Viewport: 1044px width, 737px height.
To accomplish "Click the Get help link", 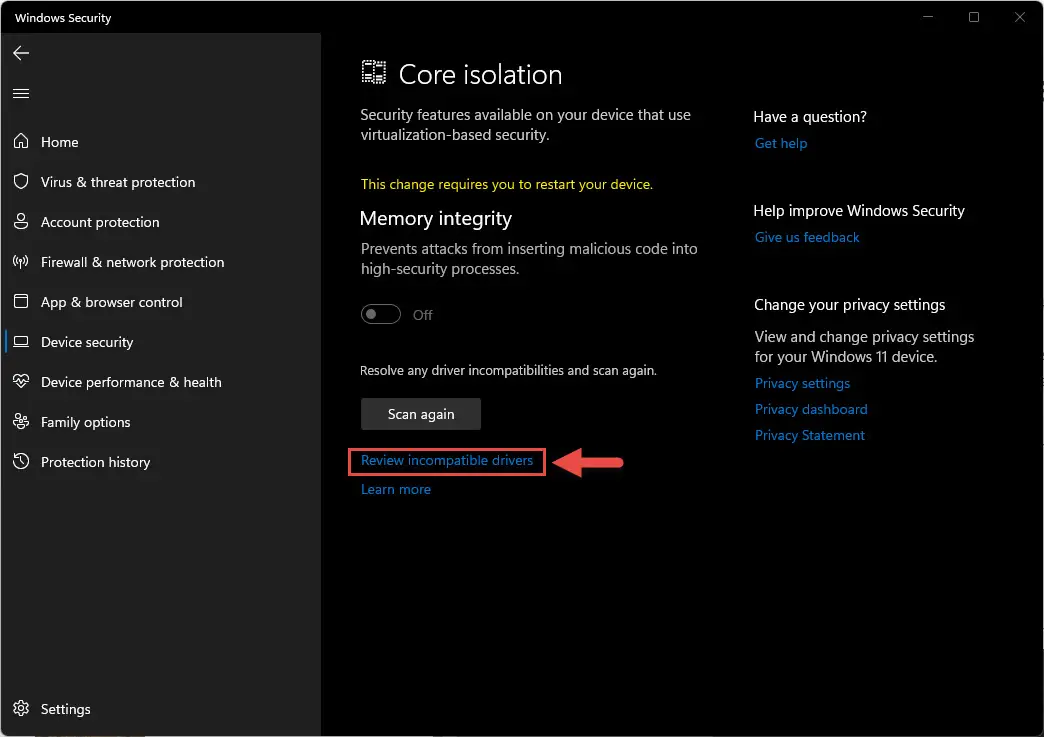I will click(x=780, y=143).
